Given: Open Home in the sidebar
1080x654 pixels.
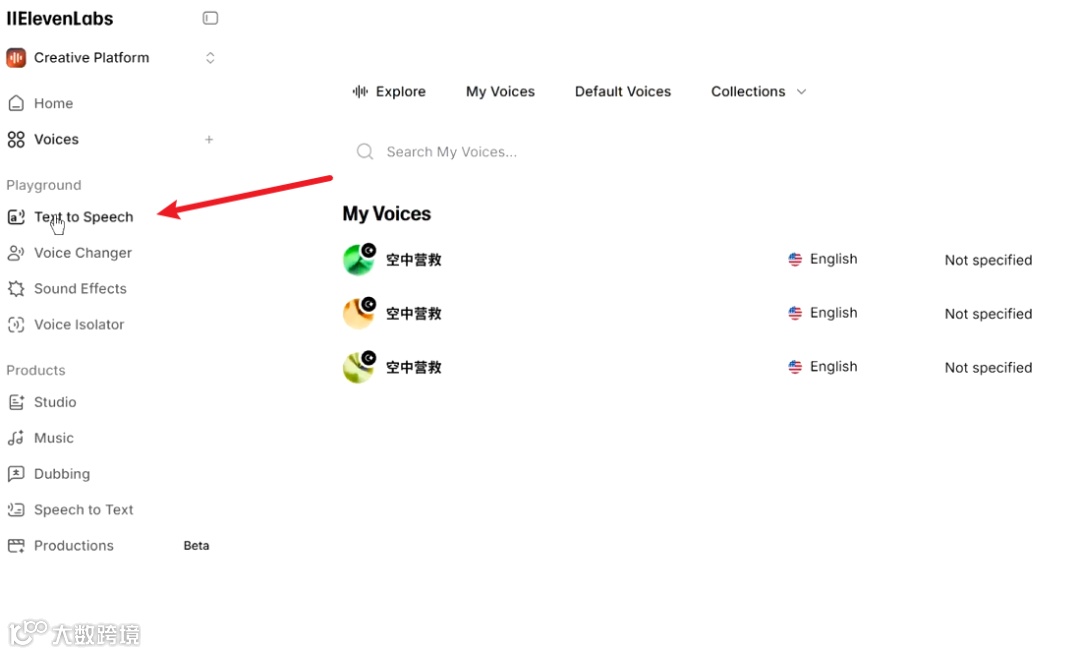Looking at the screenshot, I should tap(54, 103).
